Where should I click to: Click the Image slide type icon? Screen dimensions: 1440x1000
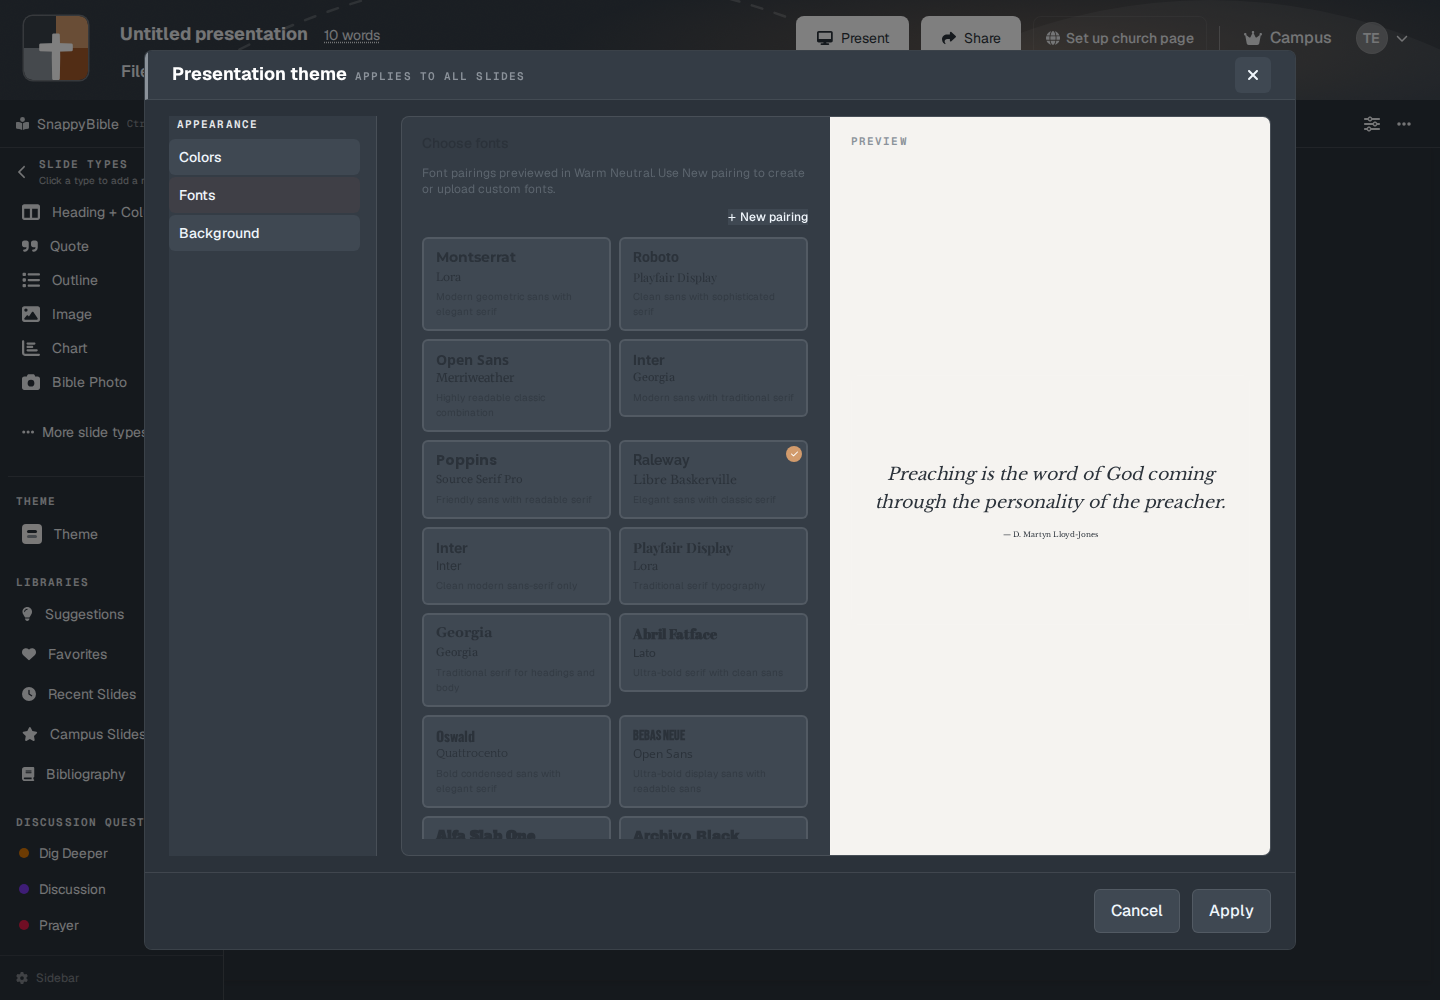pyautogui.click(x=31, y=314)
